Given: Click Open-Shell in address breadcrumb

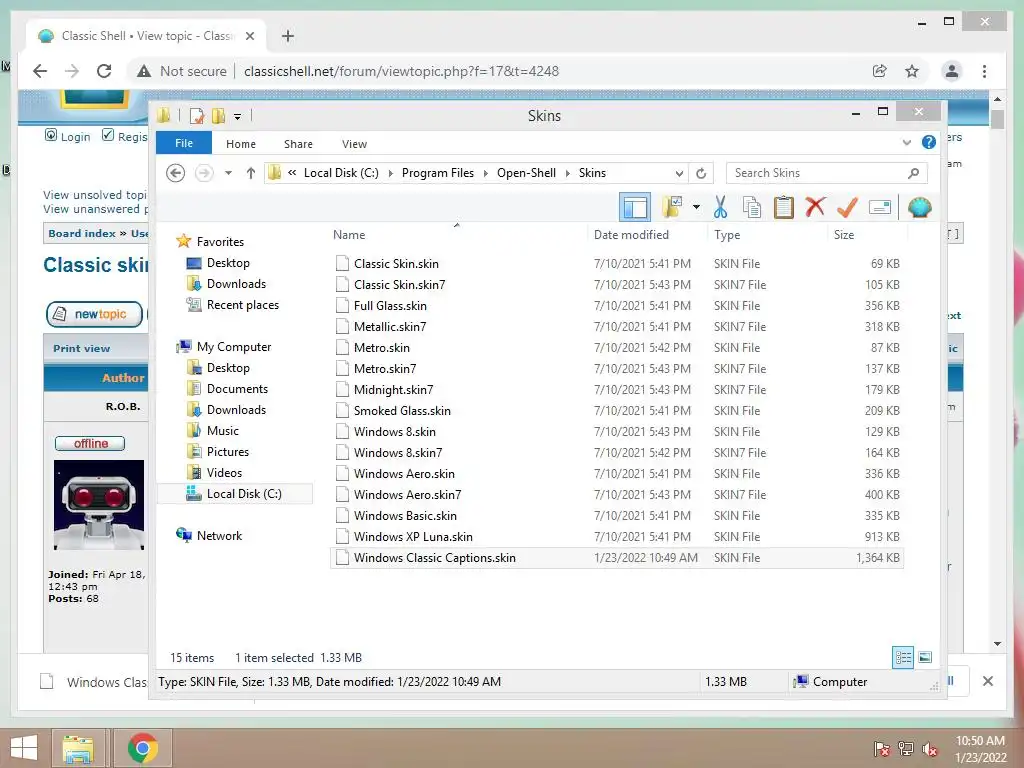Looking at the screenshot, I should [x=526, y=173].
